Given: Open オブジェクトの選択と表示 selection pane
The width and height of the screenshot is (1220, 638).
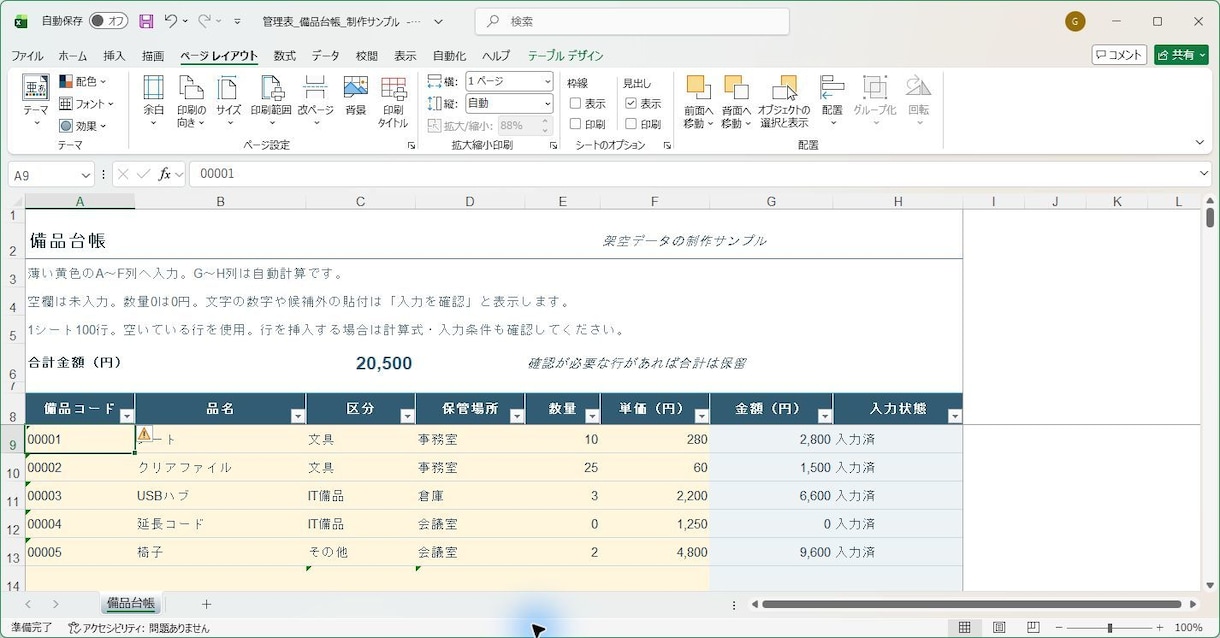Looking at the screenshot, I should [x=784, y=101].
